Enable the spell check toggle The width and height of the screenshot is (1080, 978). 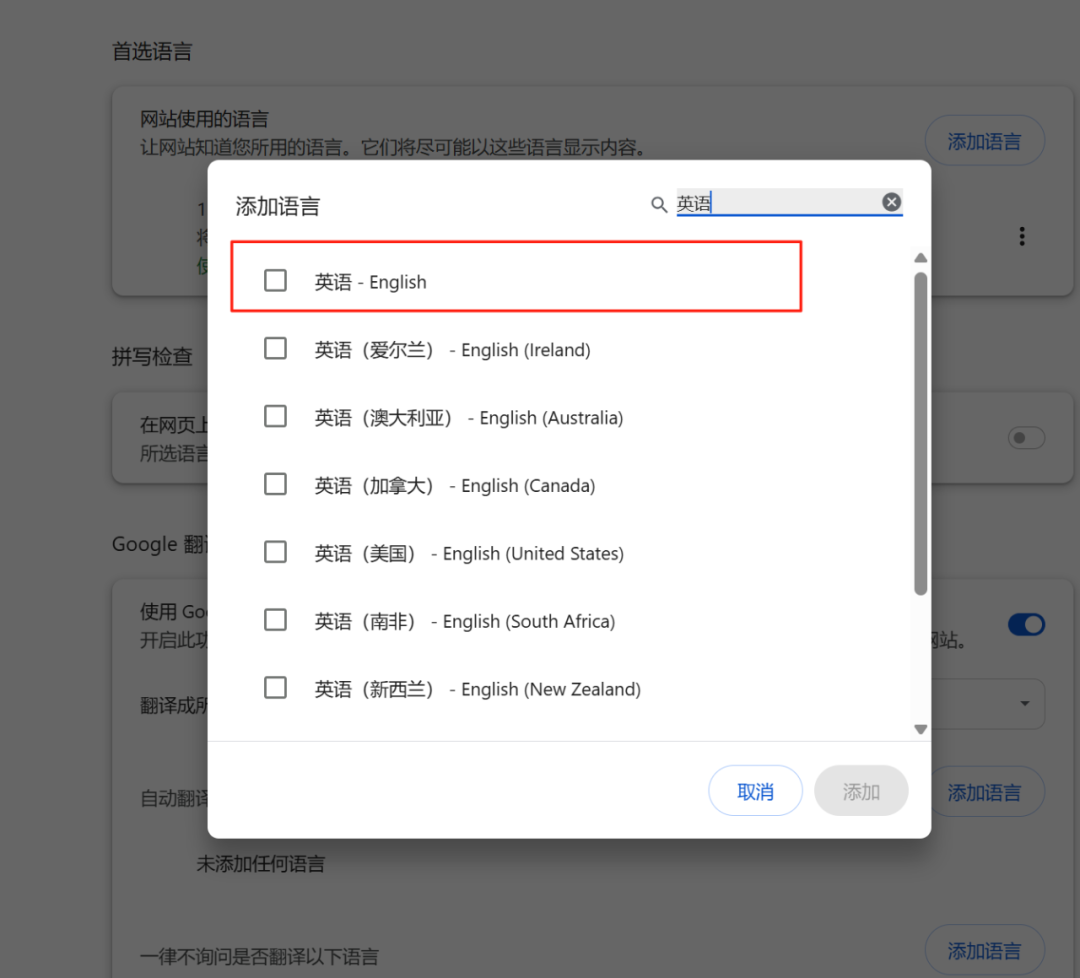(x=1026, y=437)
